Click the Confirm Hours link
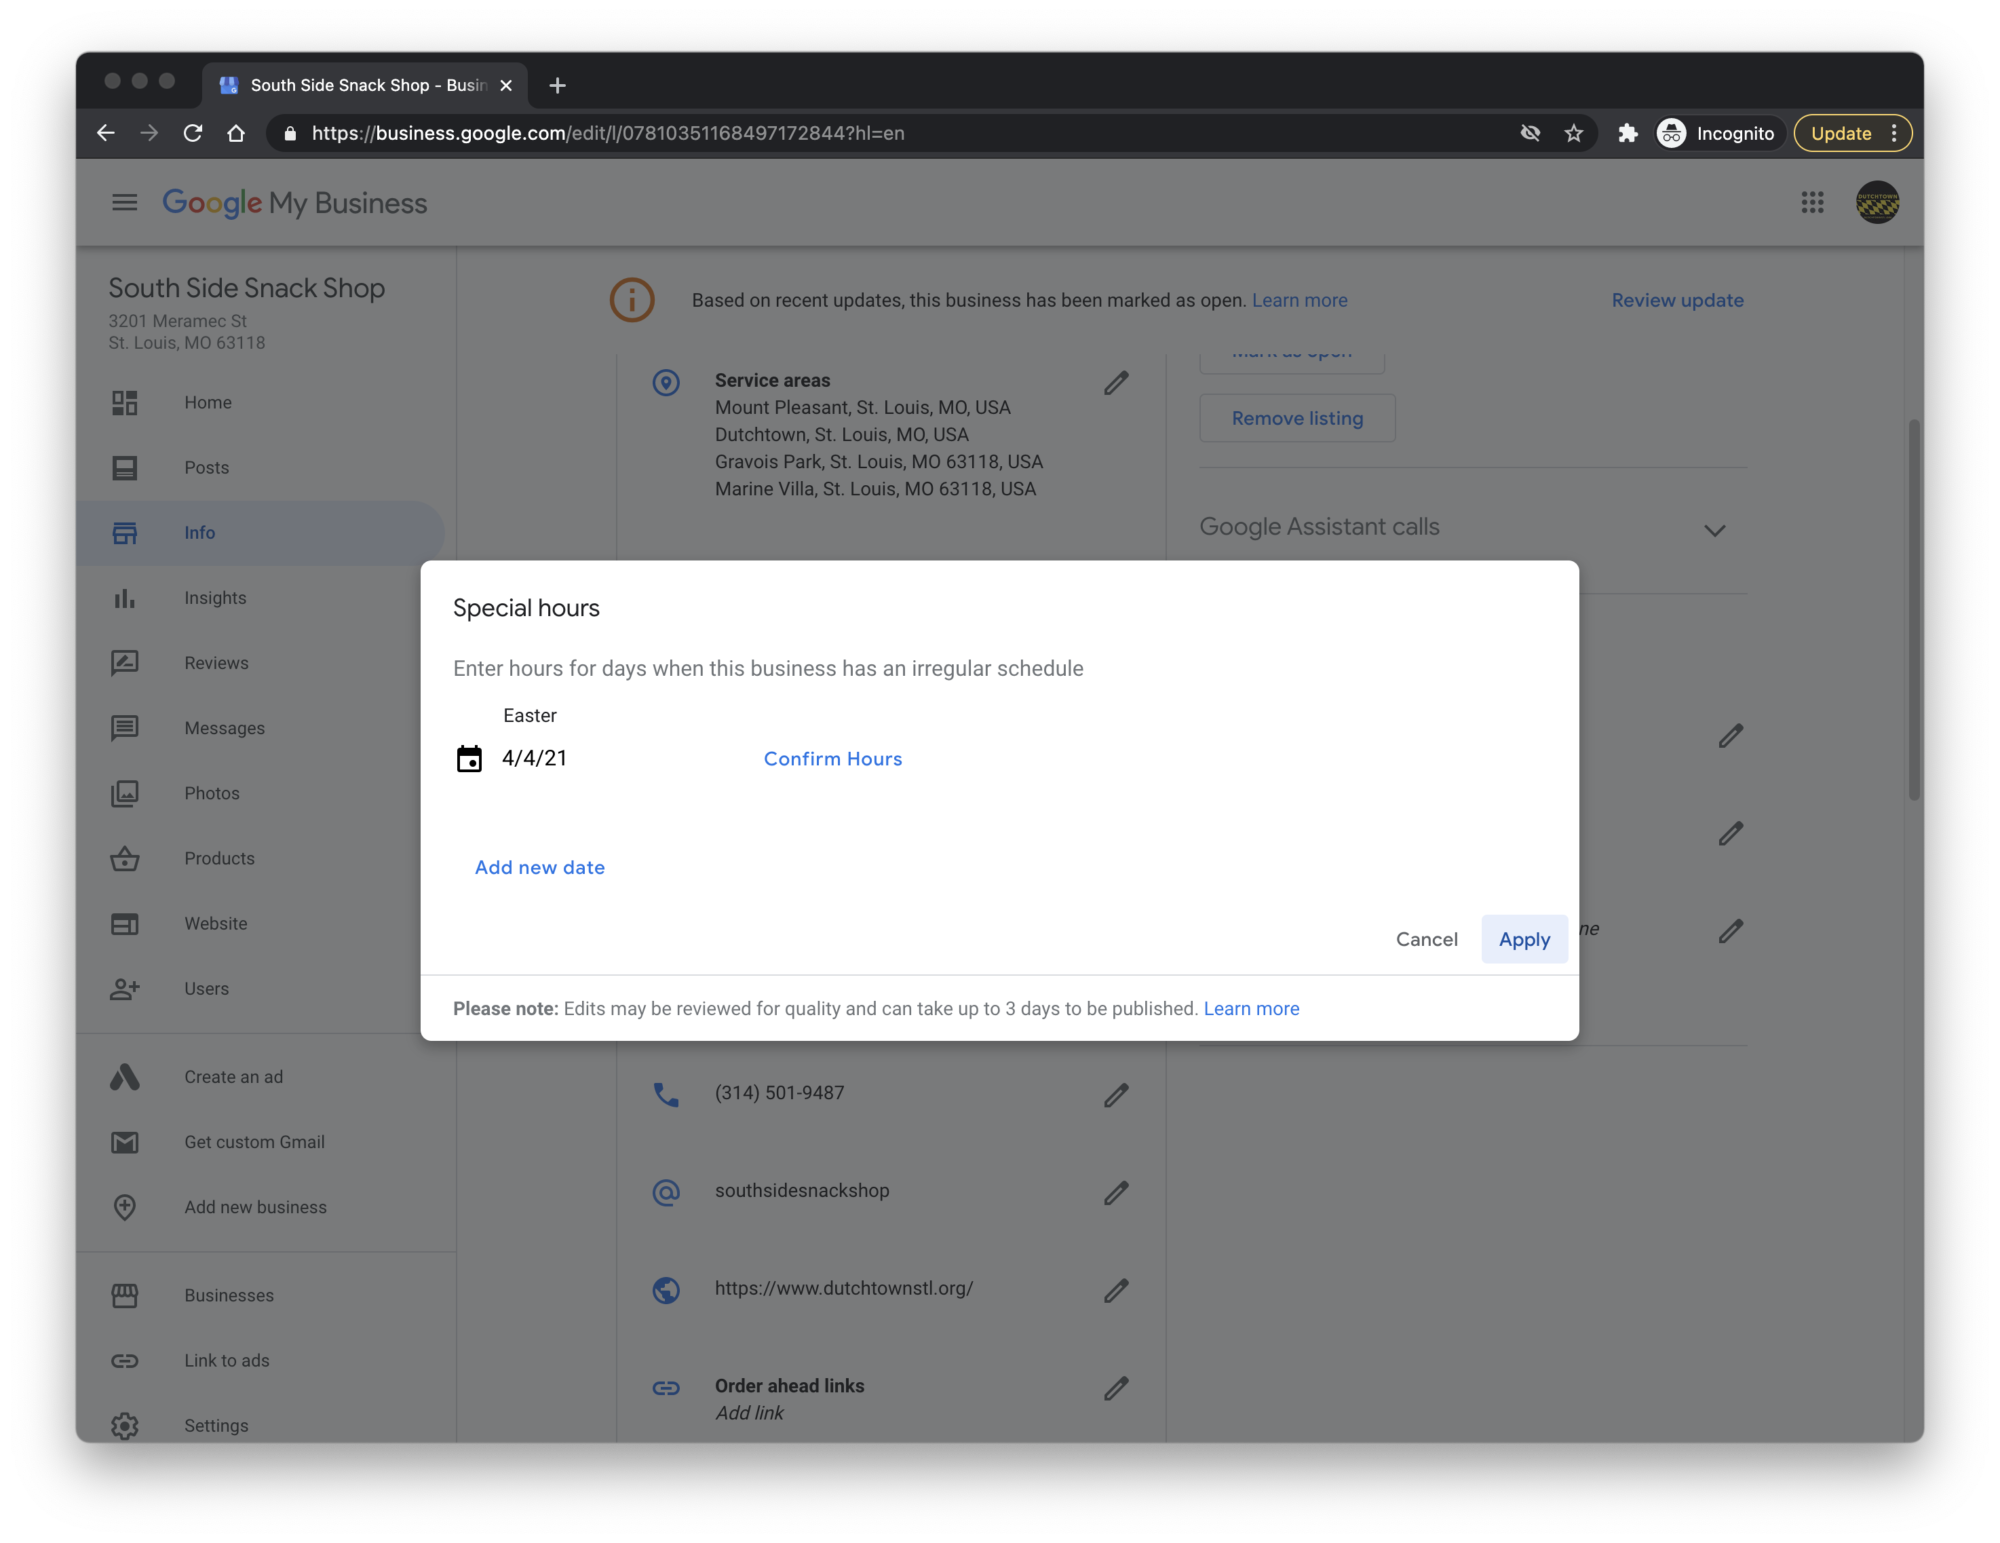The height and width of the screenshot is (1543, 2000). (x=832, y=759)
